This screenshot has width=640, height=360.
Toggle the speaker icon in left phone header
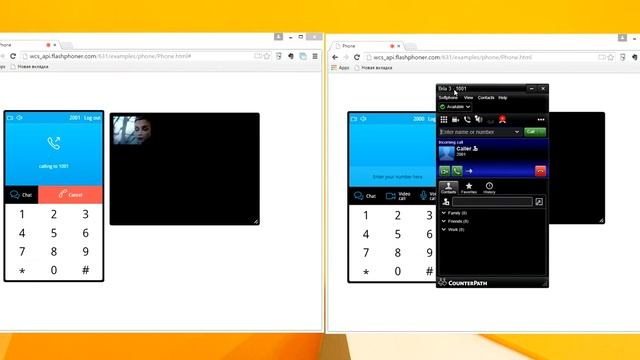(19, 118)
